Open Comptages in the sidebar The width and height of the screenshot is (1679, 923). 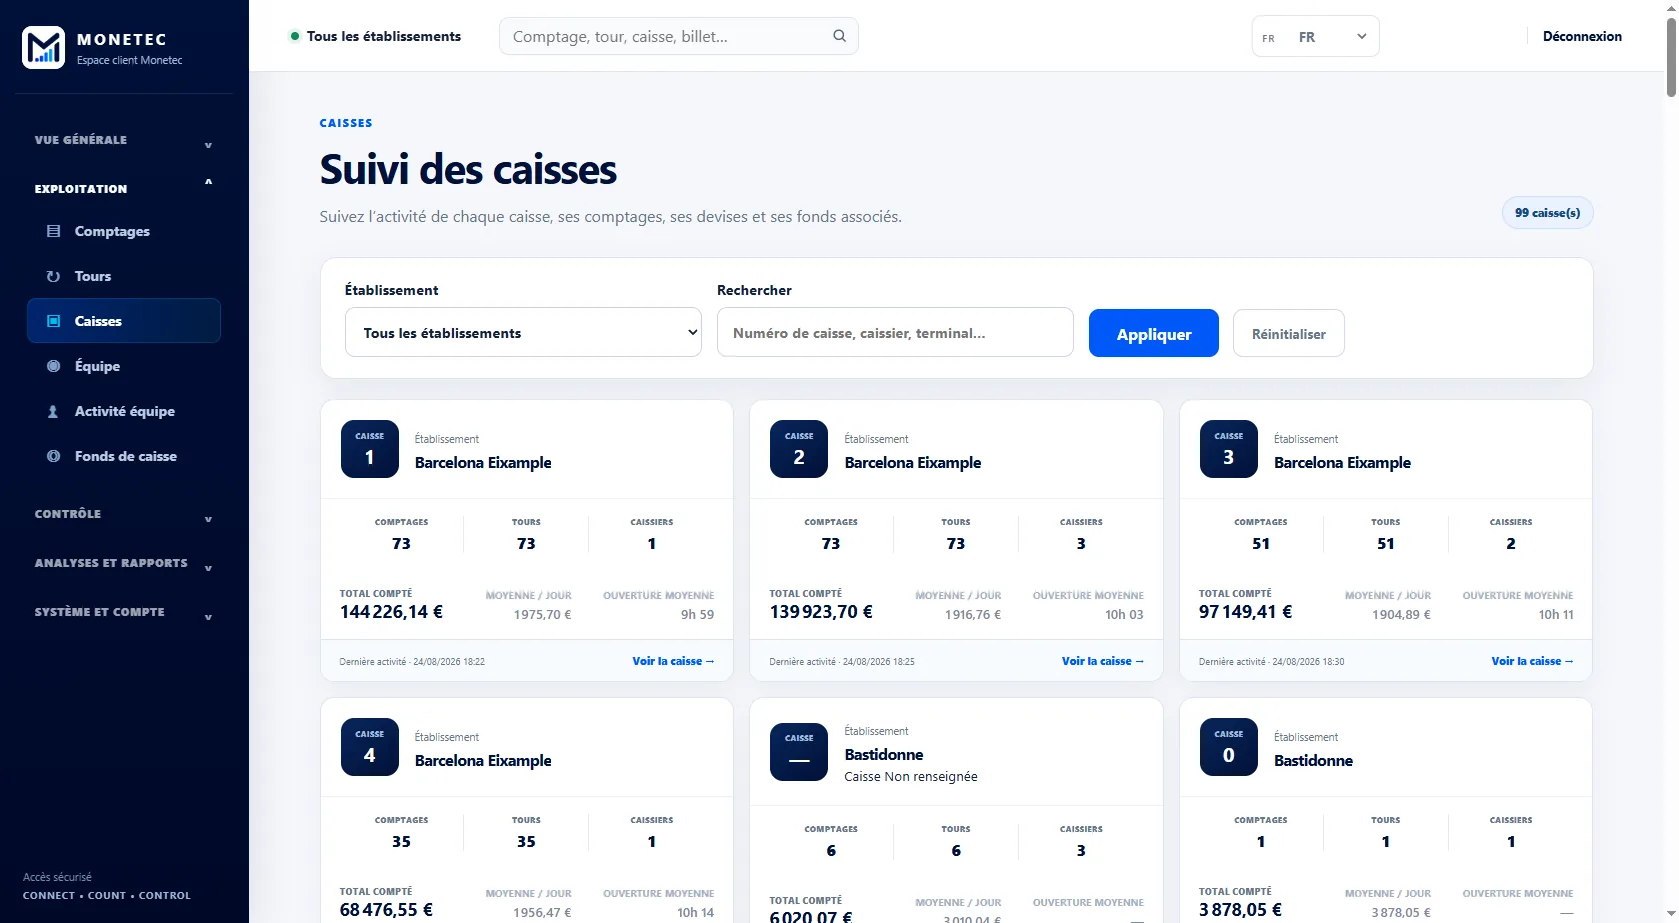[x=124, y=231]
